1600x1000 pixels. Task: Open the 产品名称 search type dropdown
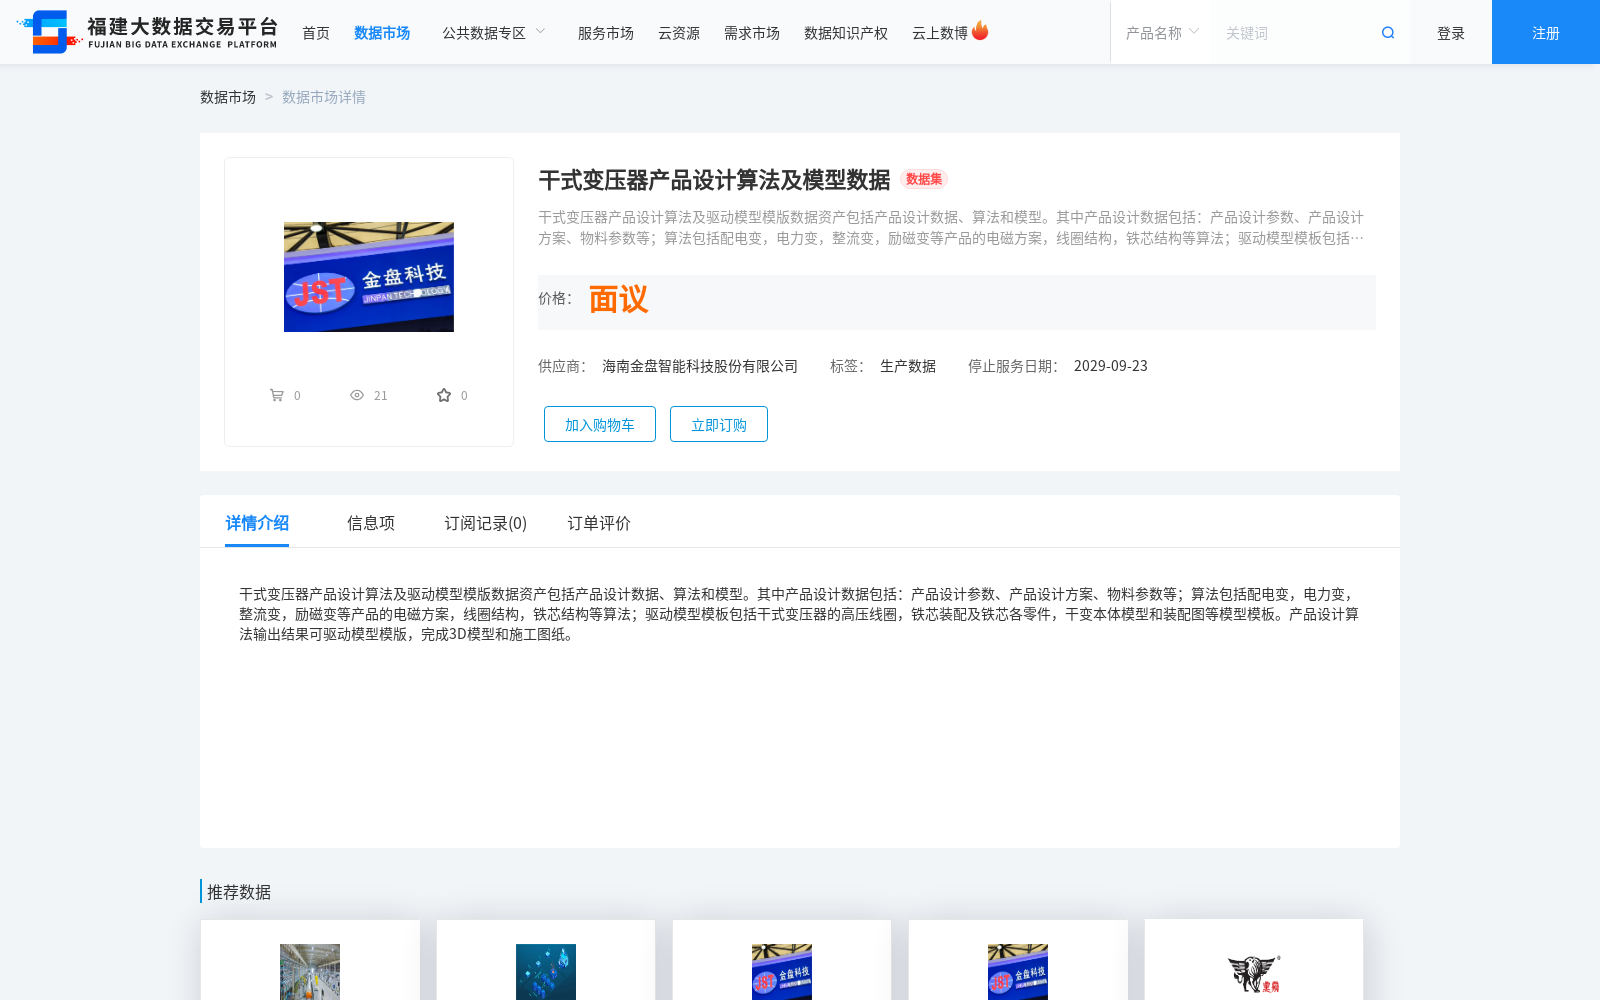[x=1161, y=33]
